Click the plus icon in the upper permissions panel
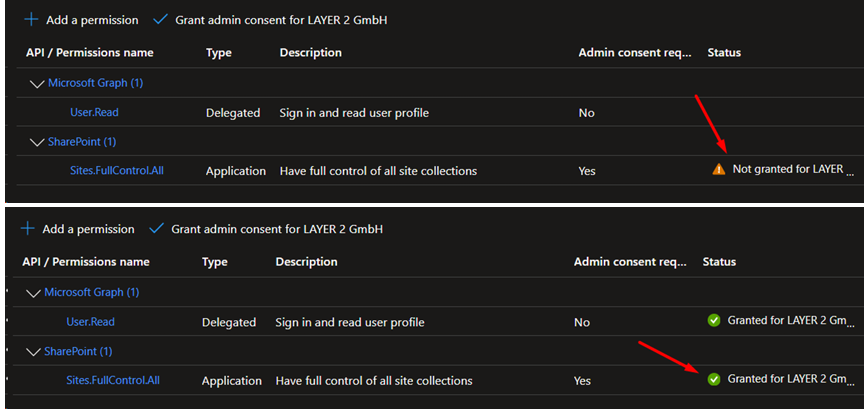 (x=31, y=20)
